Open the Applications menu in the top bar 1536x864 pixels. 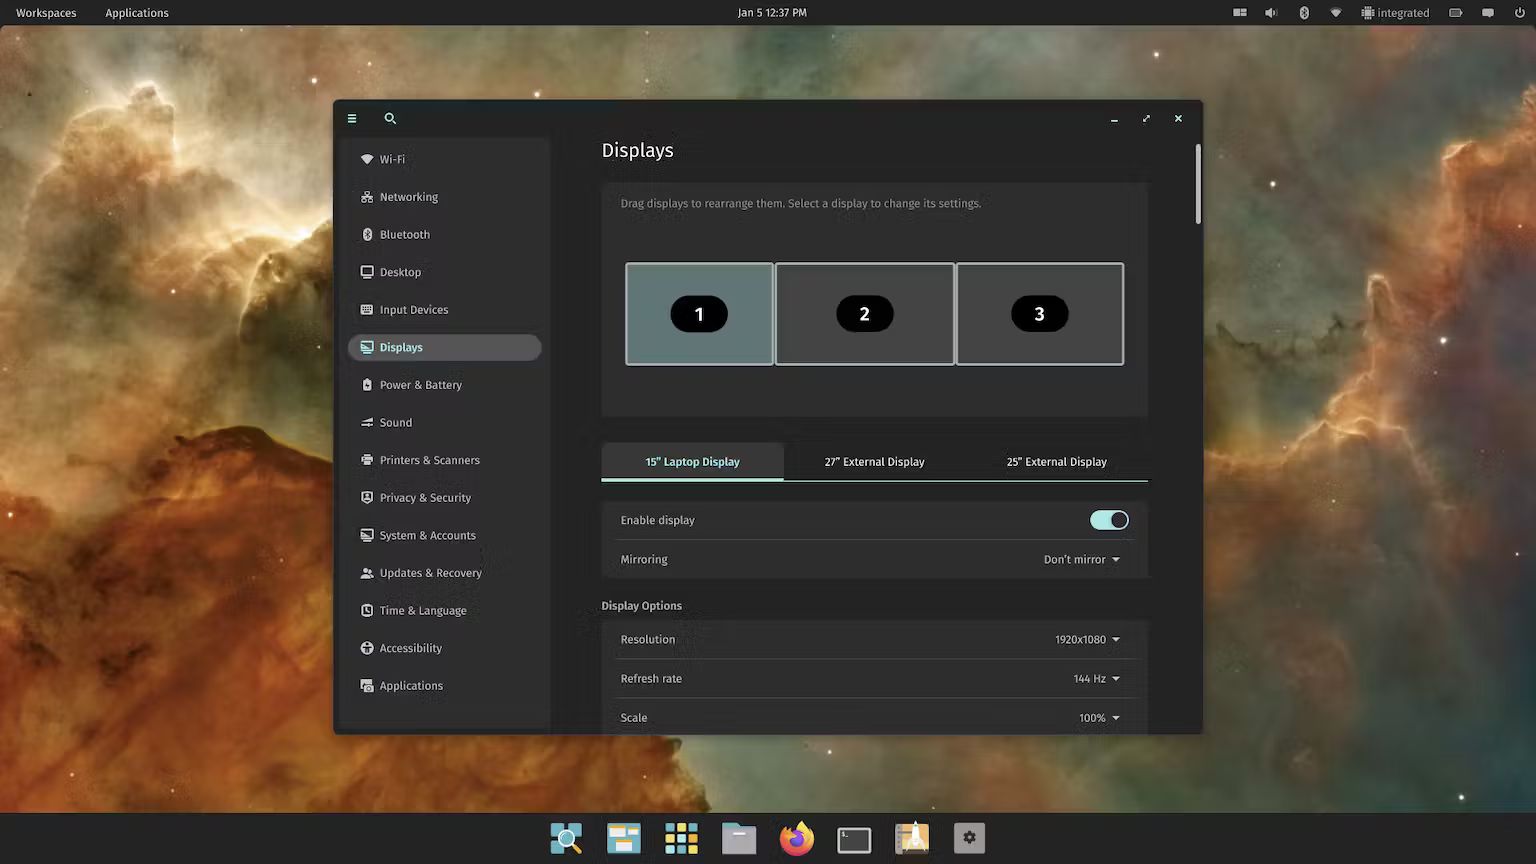[x=136, y=13]
